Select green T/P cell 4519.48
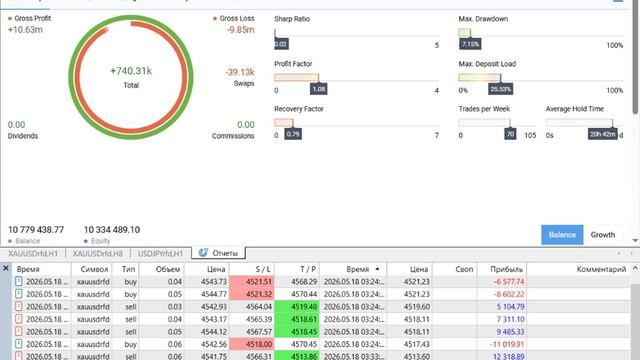 point(297,307)
